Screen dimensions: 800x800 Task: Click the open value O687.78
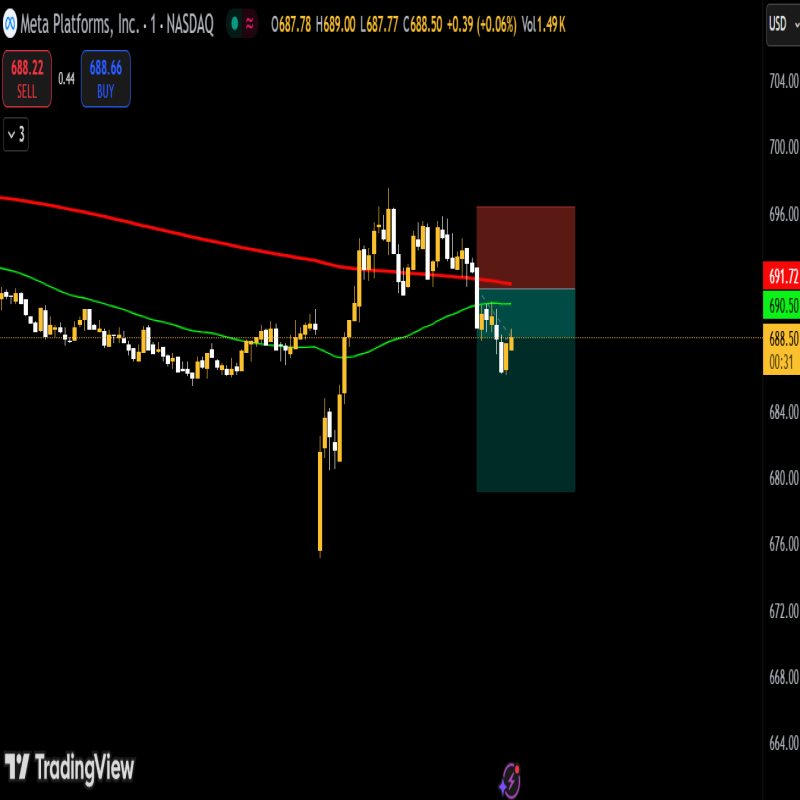click(291, 24)
